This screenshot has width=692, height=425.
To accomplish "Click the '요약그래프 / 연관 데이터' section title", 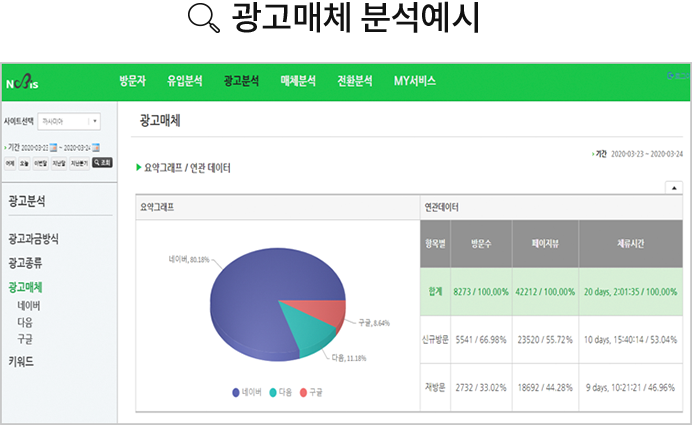I will click(187, 168).
